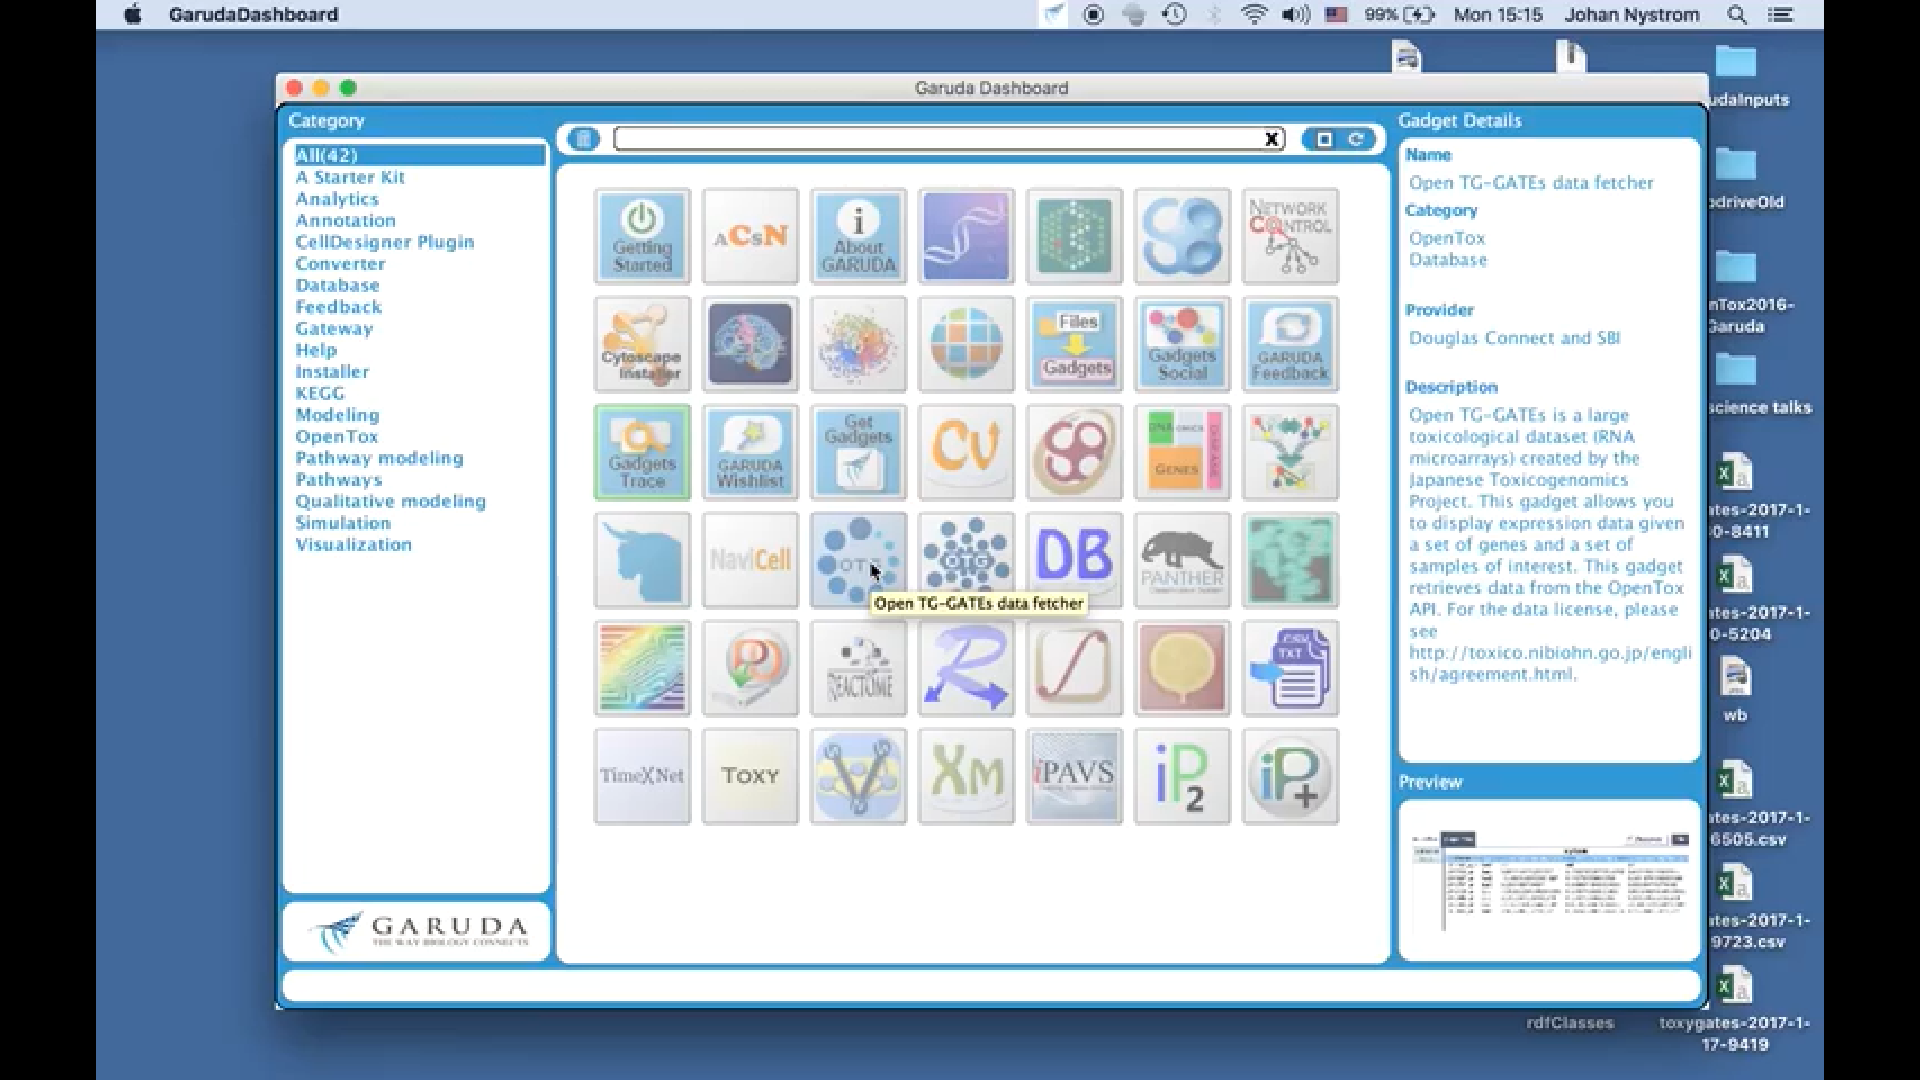The width and height of the screenshot is (1920, 1080).
Task: Click the Garuda logo banner
Action: coord(417,932)
